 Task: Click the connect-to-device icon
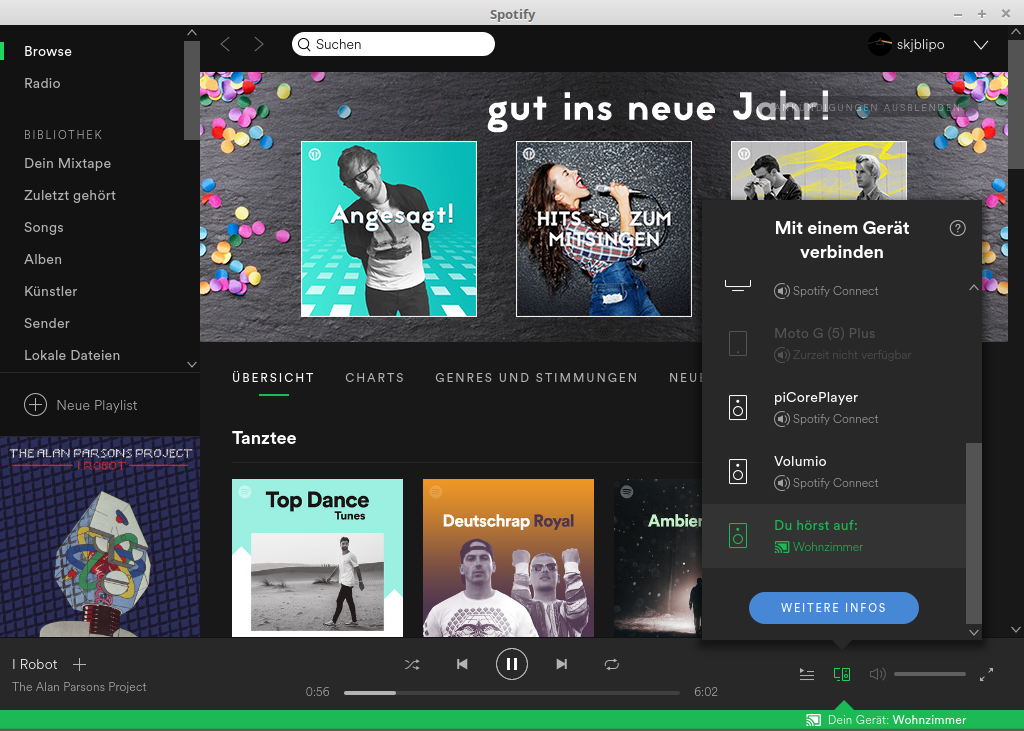842,674
